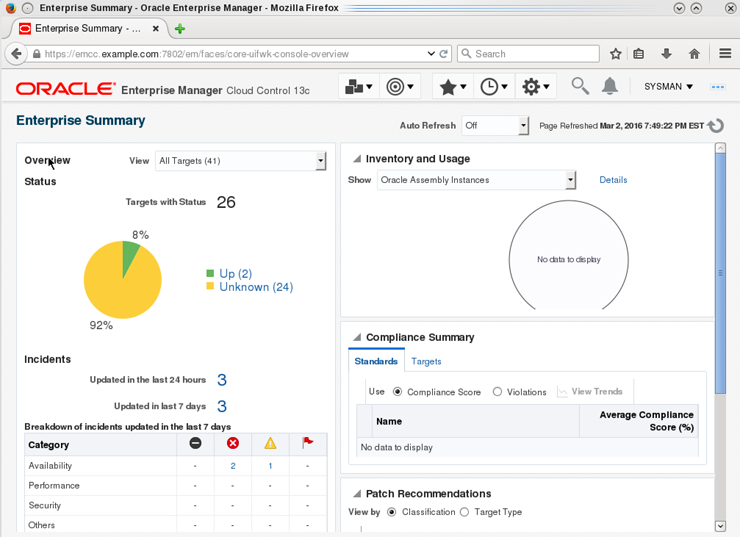Click the Security category row
The image size is (740, 537).
176,505
